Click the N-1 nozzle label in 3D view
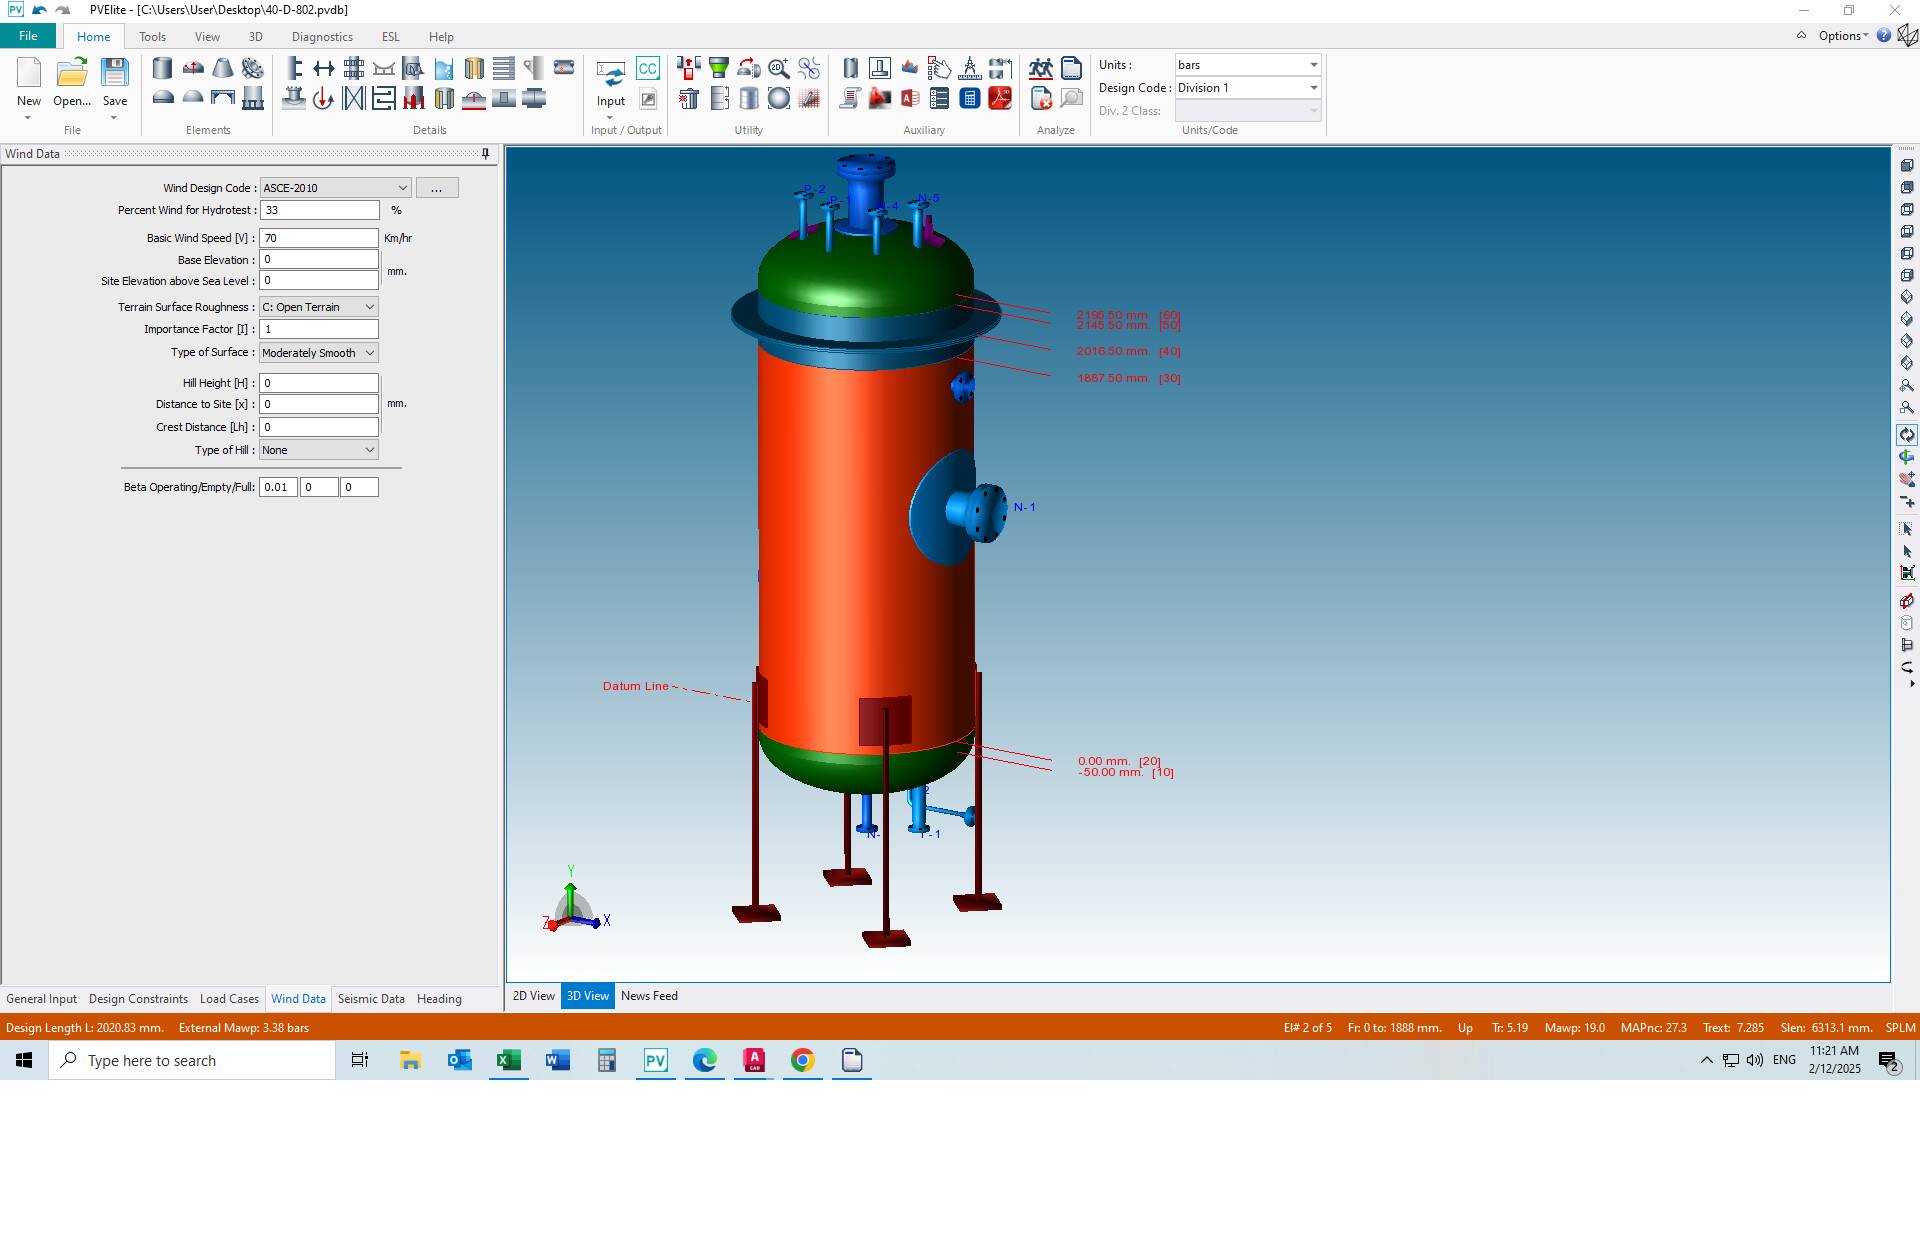This screenshot has width=1920, height=1254. [x=1024, y=507]
